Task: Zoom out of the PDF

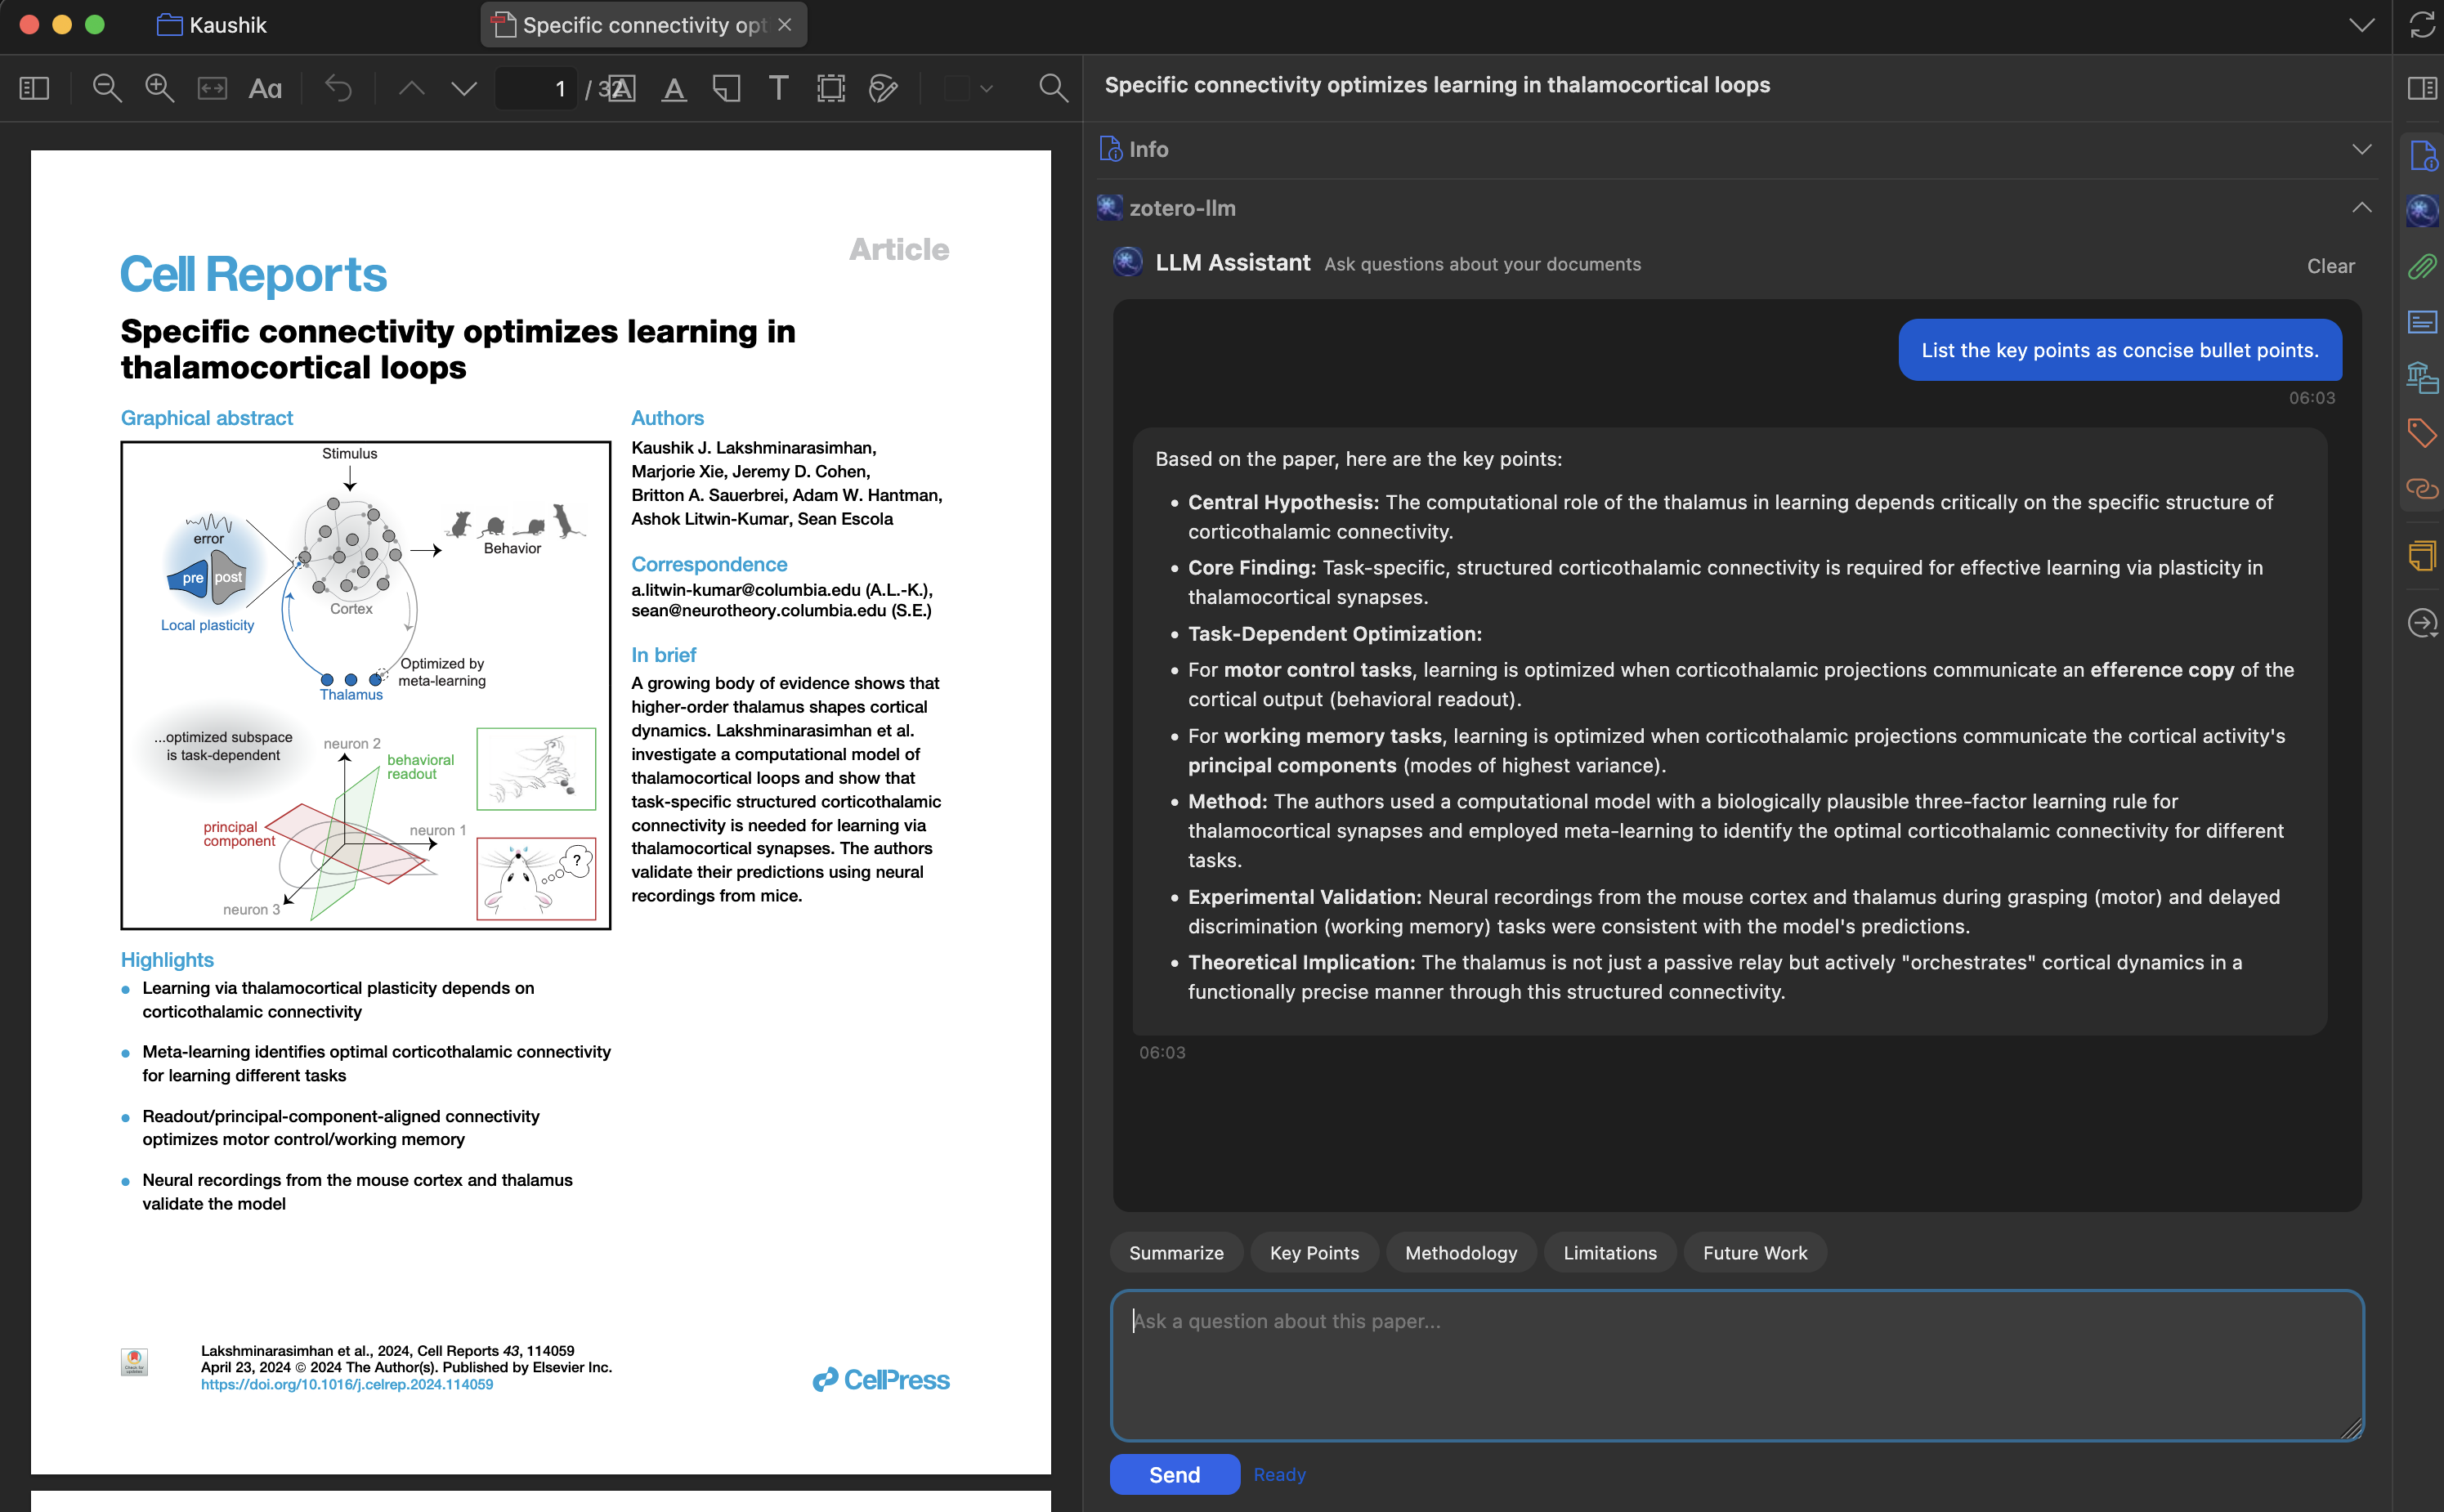Action: pyautogui.click(x=107, y=89)
